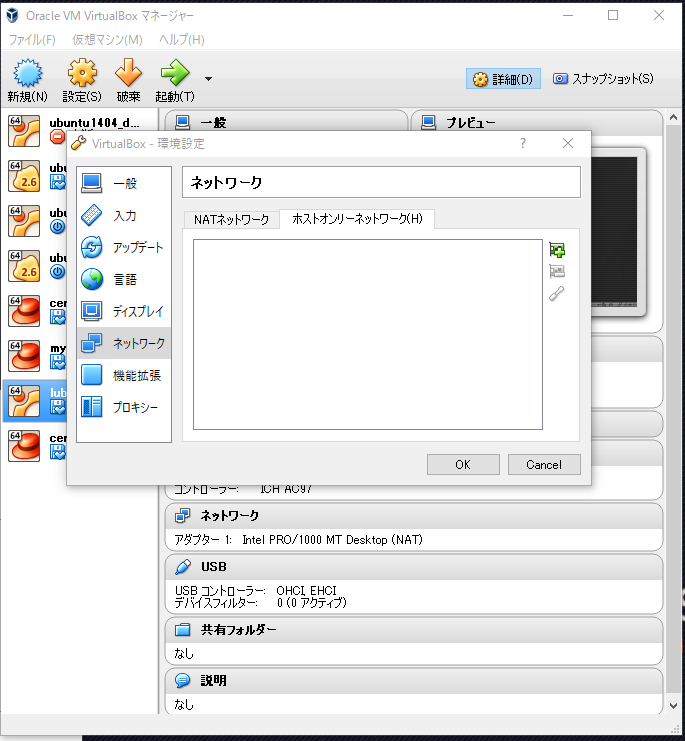The image size is (685, 741).
Task: Select the my... VM entry in list
Action: pos(35,356)
